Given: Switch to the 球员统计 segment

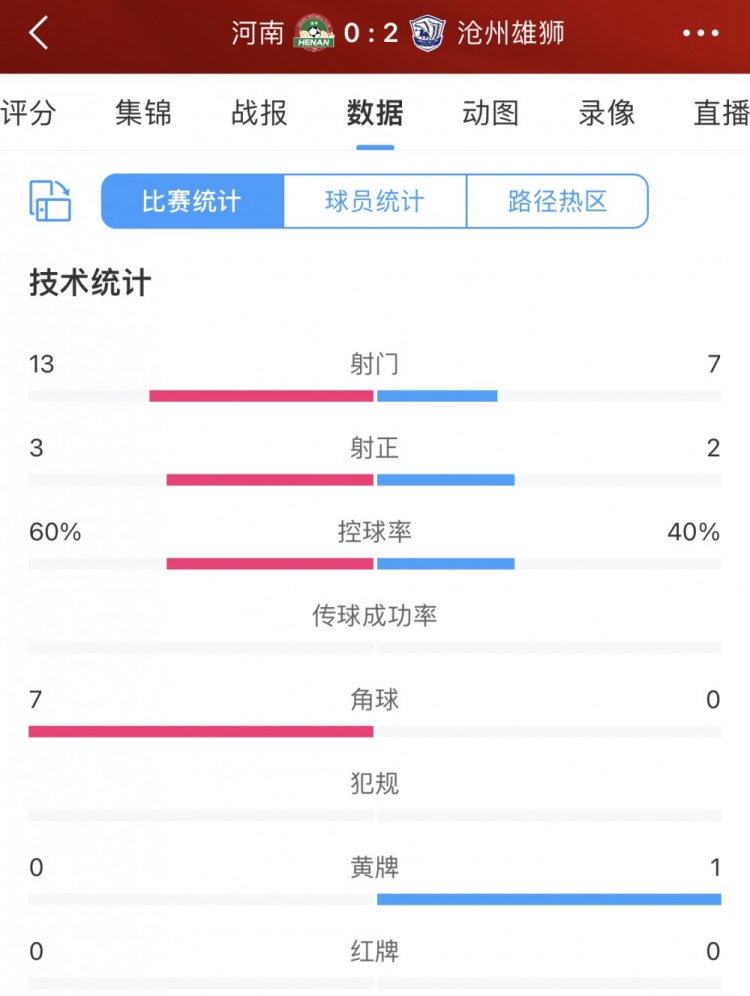Looking at the screenshot, I should tap(375, 201).
